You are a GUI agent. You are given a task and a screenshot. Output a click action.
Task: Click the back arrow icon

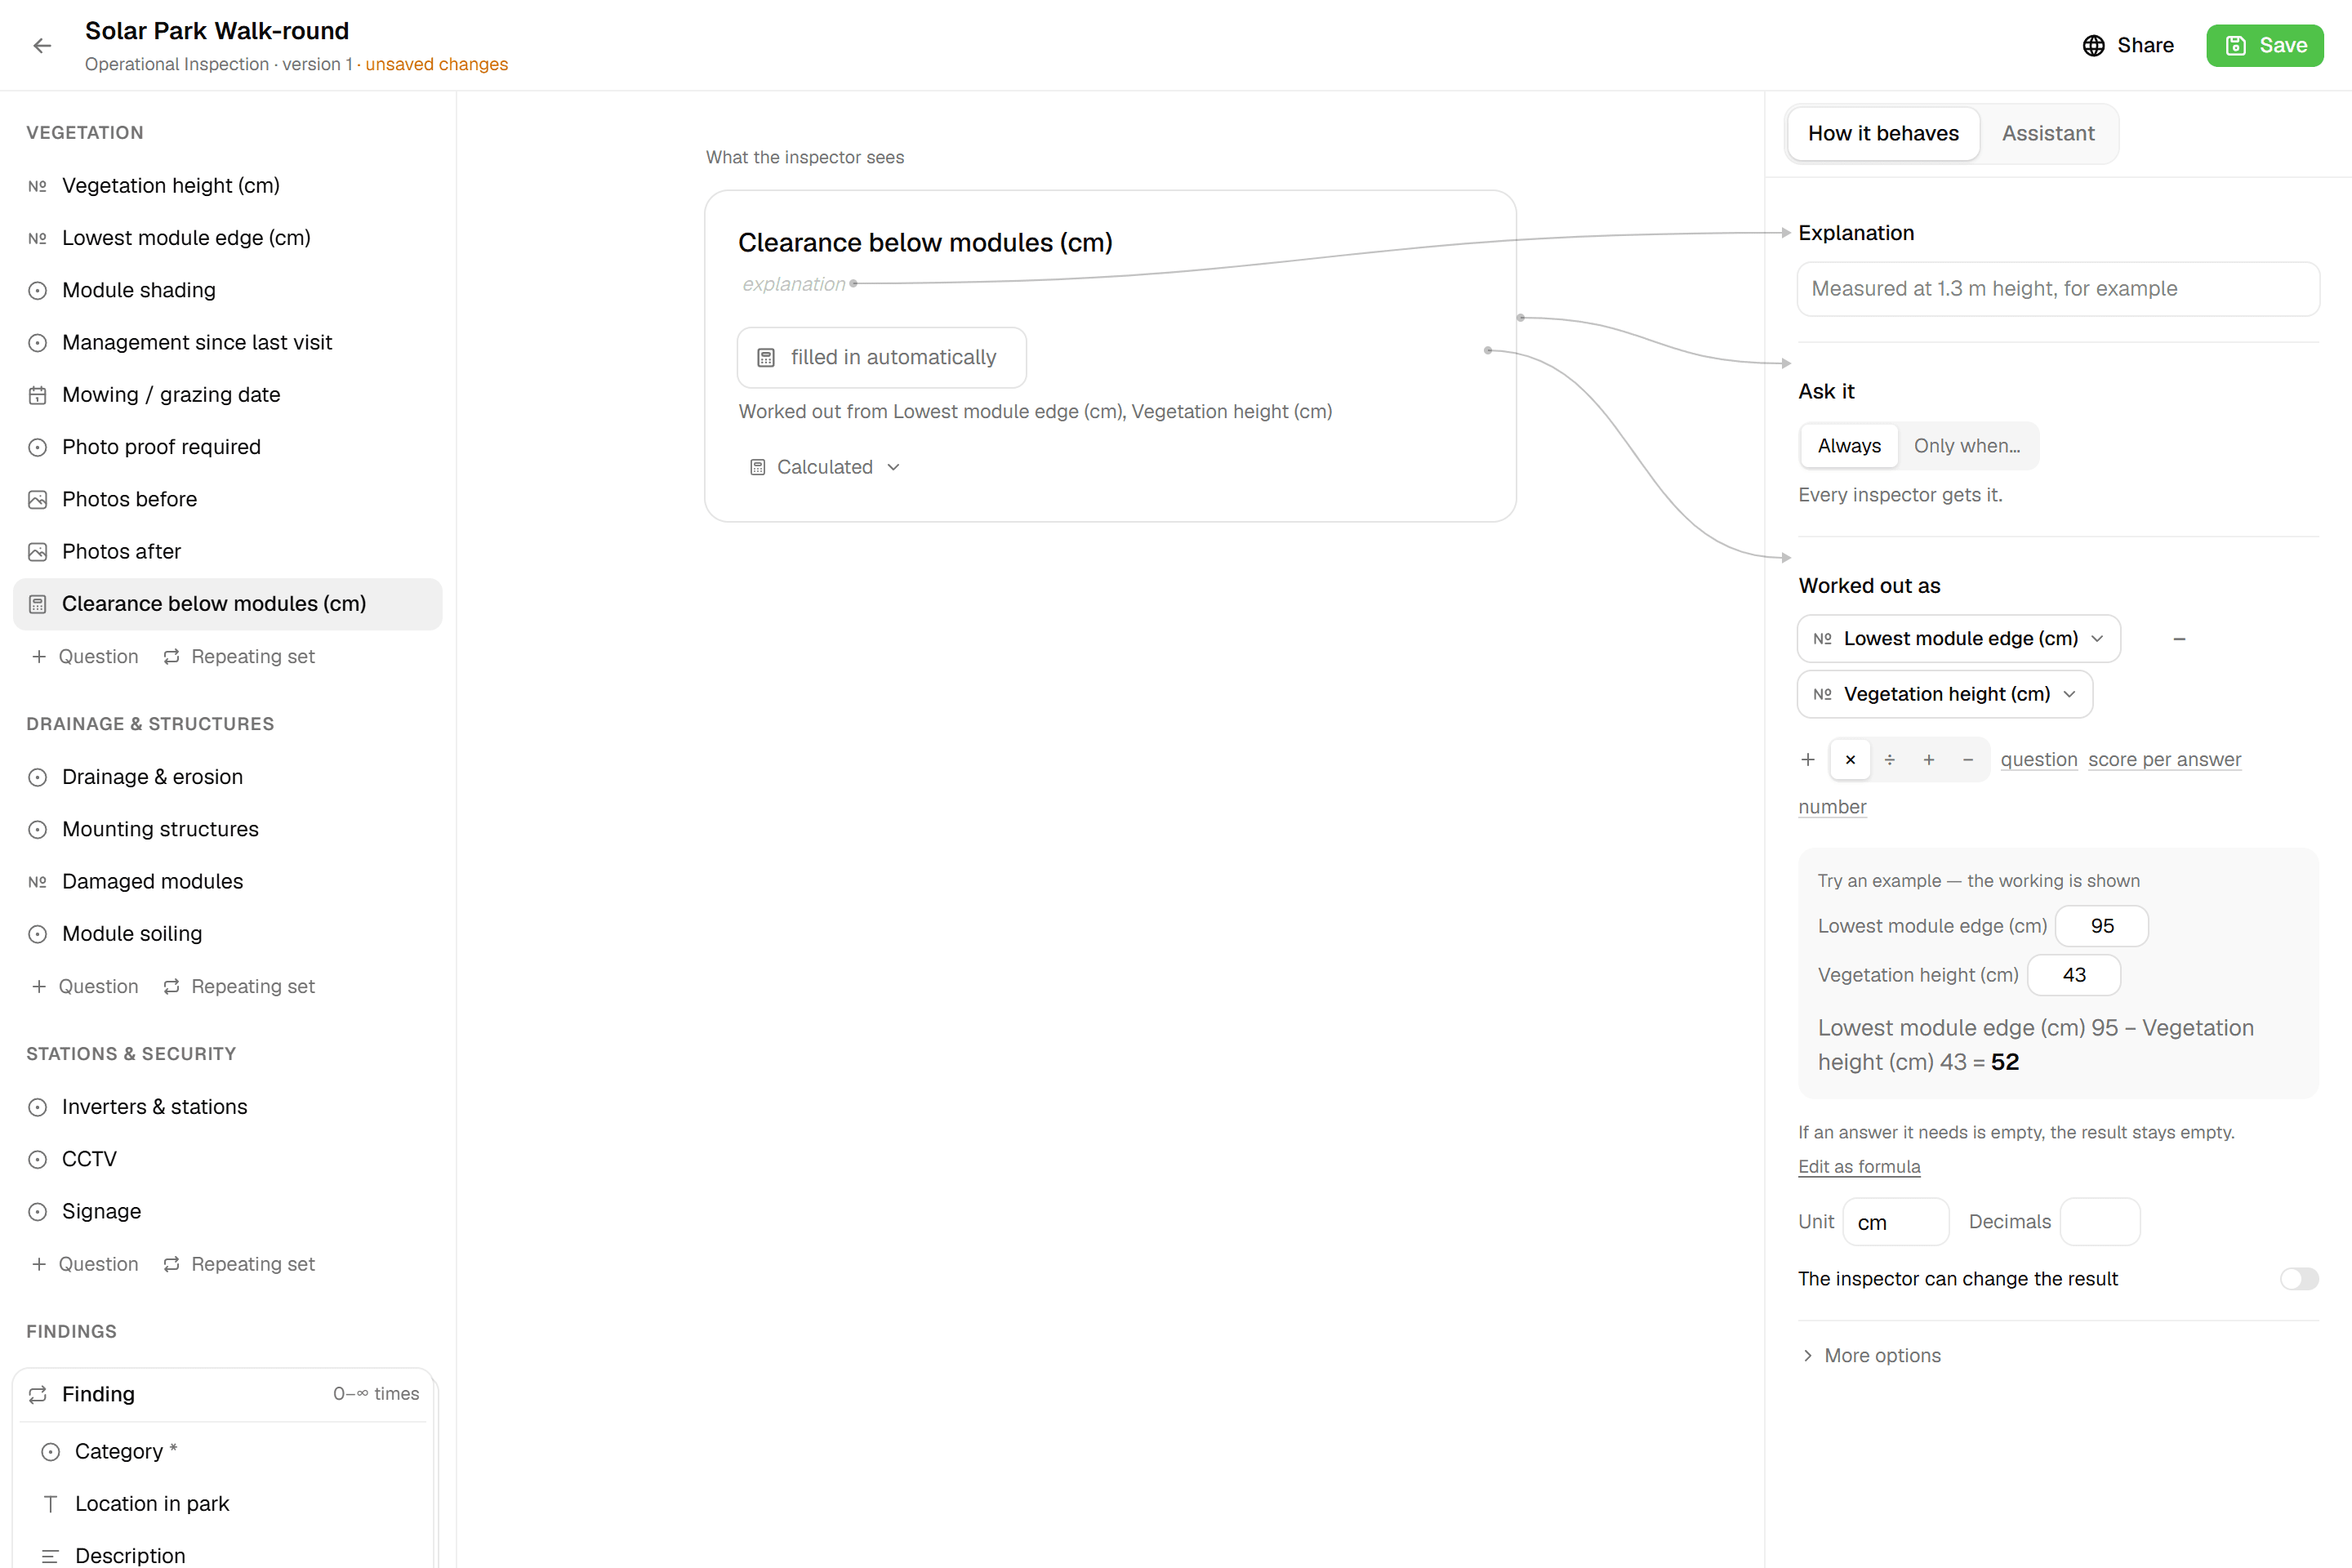[42, 45]
